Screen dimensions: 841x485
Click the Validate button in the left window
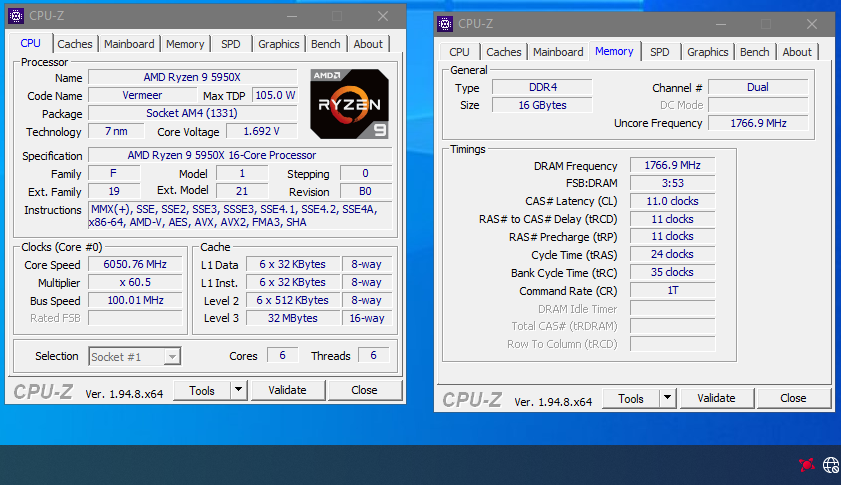(x=287, y=390)
